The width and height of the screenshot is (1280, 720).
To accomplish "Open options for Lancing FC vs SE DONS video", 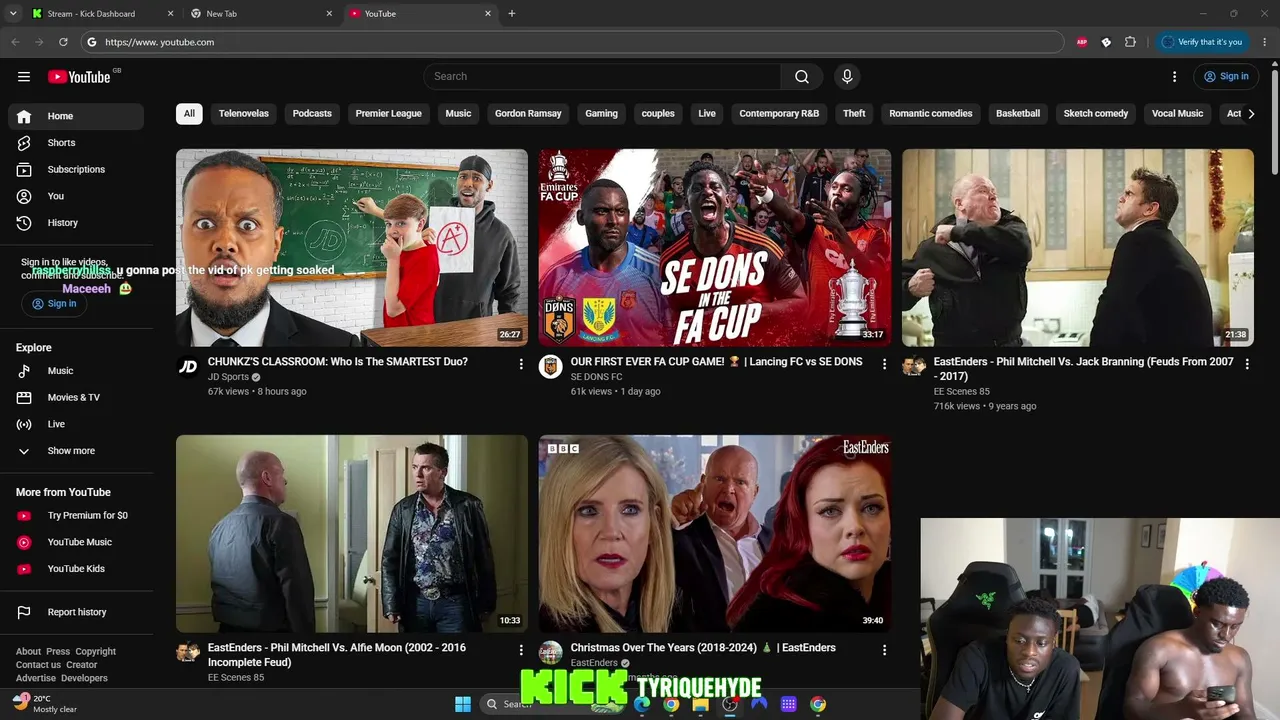I will pyautogui.click(x=884, y=364).
